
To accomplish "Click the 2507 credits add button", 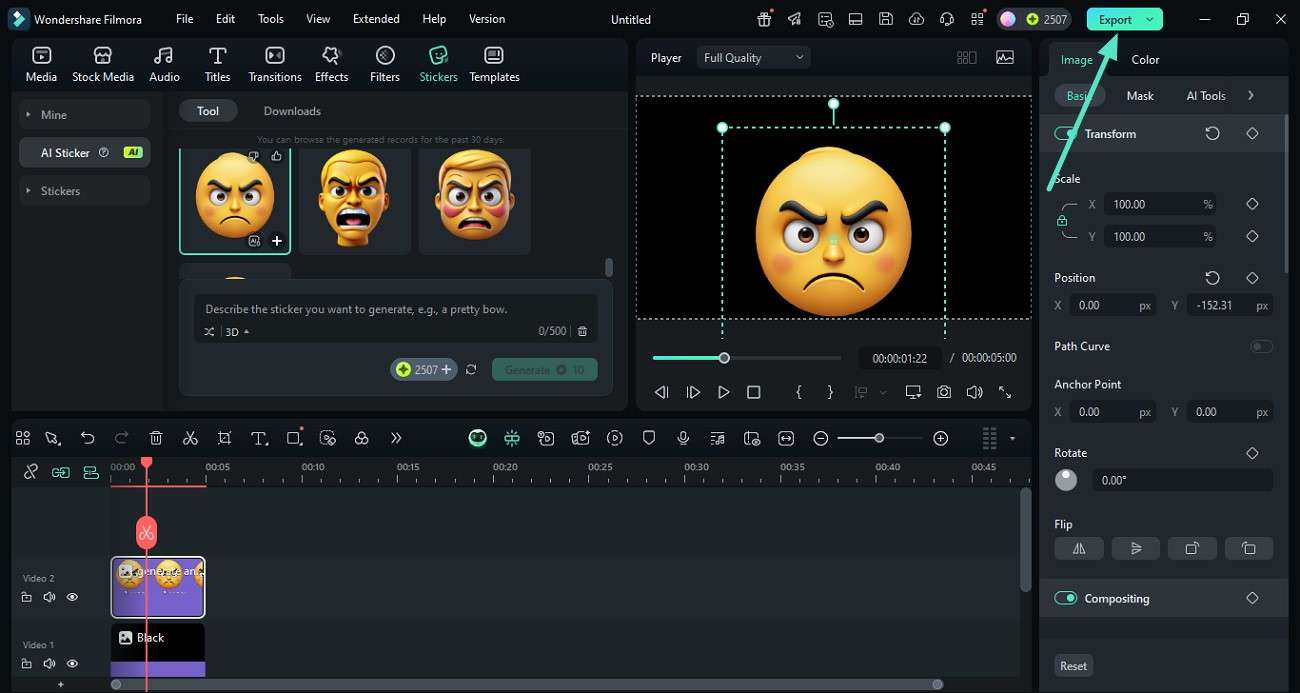I will (x=446, y=370).
